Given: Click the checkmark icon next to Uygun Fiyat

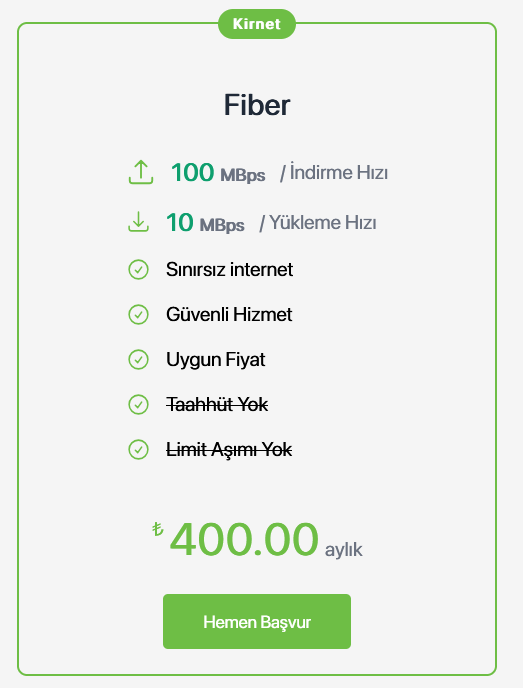Looking at the screenshot, I should [x=138, y=360].
